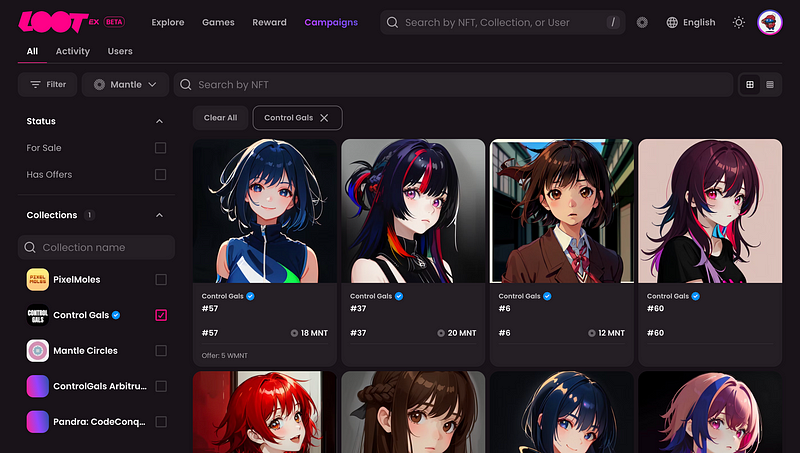
Task: Click the Offer: 5 WMNT text on card #57
Action: pyautogui.click(x=224, y=356)
